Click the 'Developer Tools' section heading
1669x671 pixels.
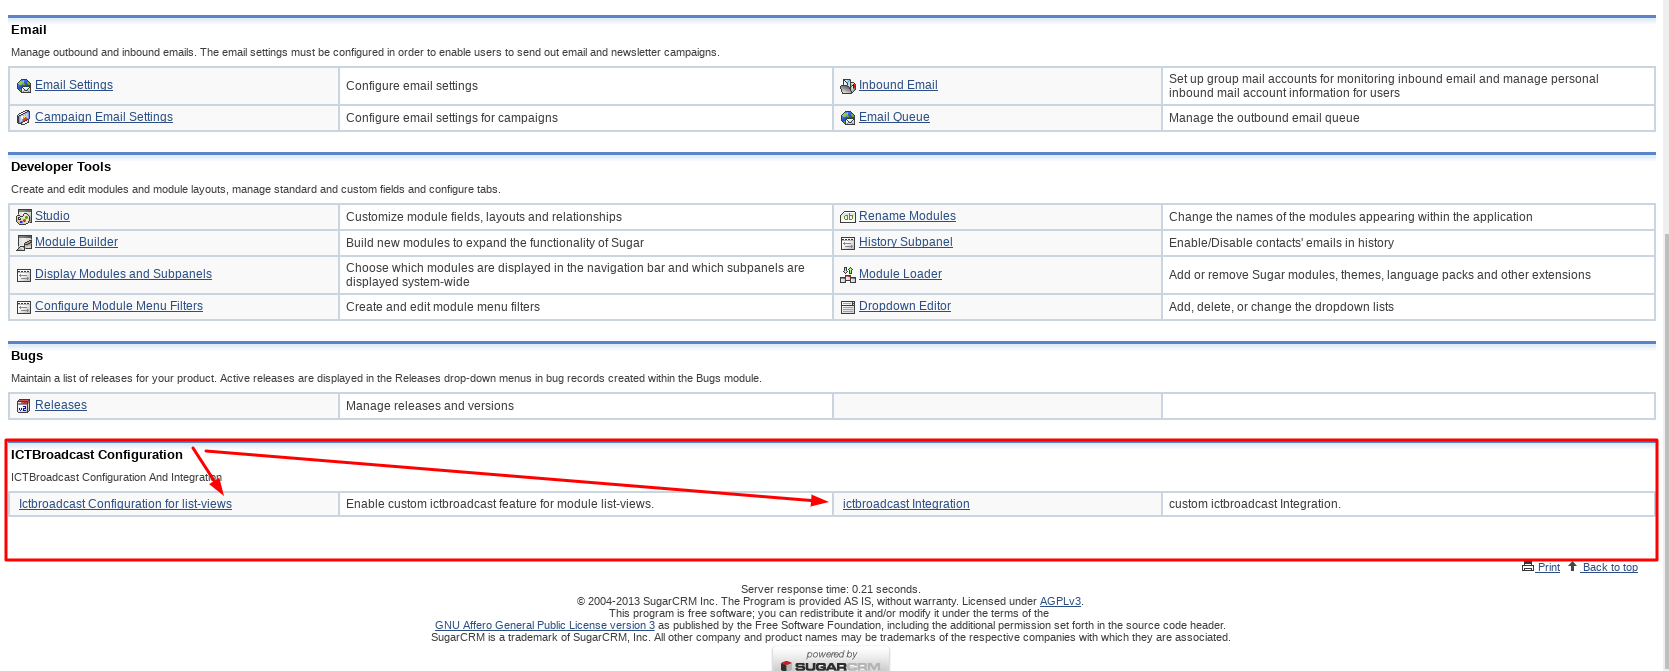(x=61, y=167)
